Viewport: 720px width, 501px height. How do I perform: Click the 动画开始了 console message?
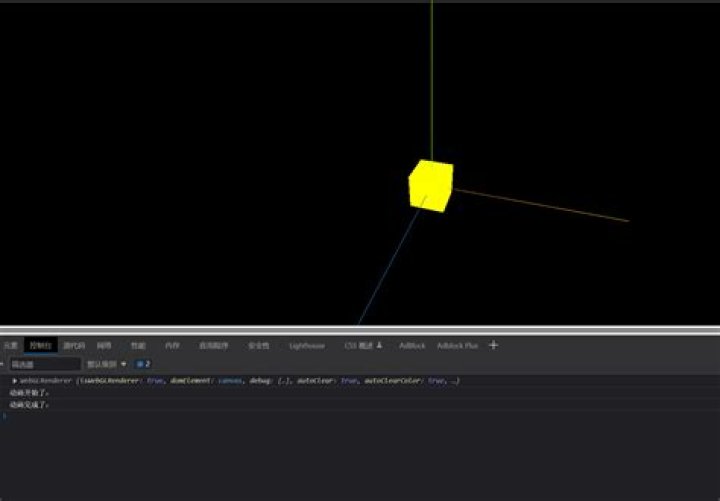point(29,393)
